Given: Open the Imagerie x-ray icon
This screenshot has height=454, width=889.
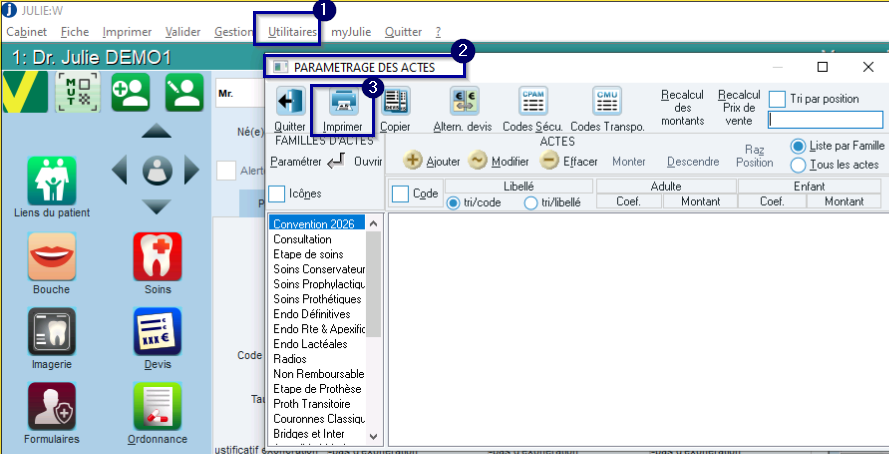Looking at the screenshot, I should click(x=52, y=332).
